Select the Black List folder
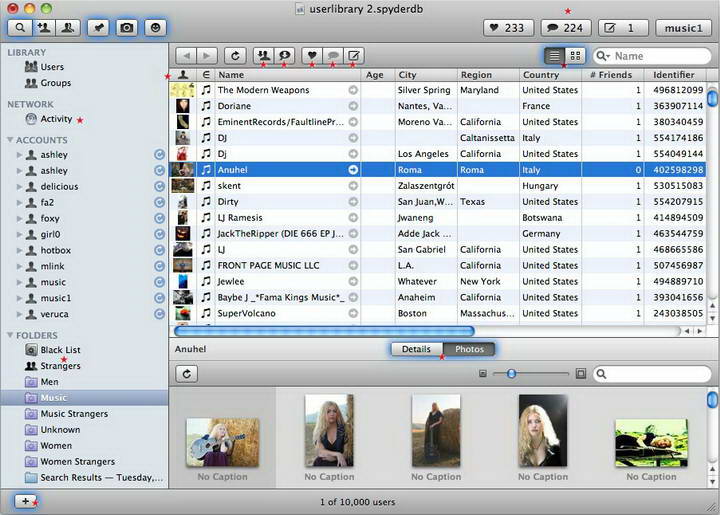Viewport: 720px width, 515px height. pos(60,350)
